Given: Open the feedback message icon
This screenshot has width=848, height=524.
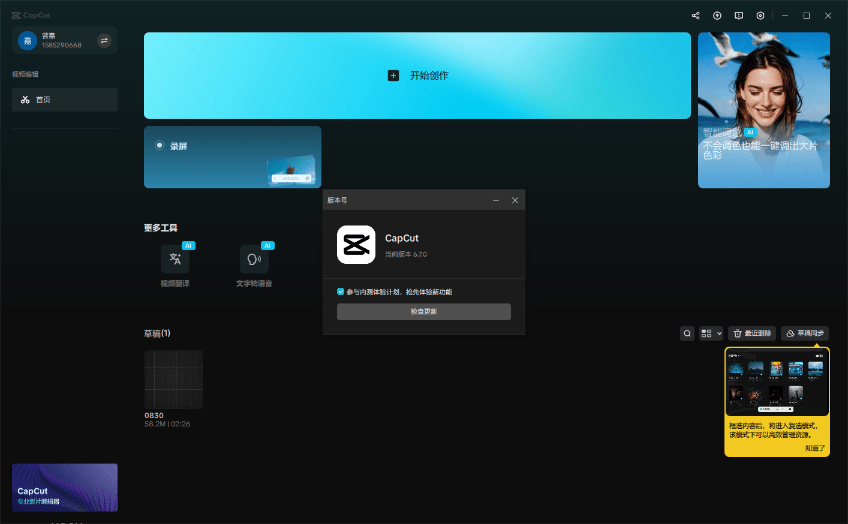Looking at the screenshot, I should tap(739, 16).
